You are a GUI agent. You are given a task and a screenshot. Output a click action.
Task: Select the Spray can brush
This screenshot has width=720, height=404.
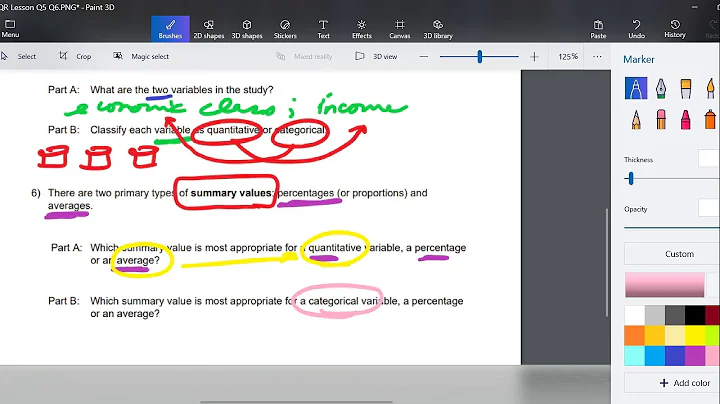pyautogui.click(x=710, y=119)
